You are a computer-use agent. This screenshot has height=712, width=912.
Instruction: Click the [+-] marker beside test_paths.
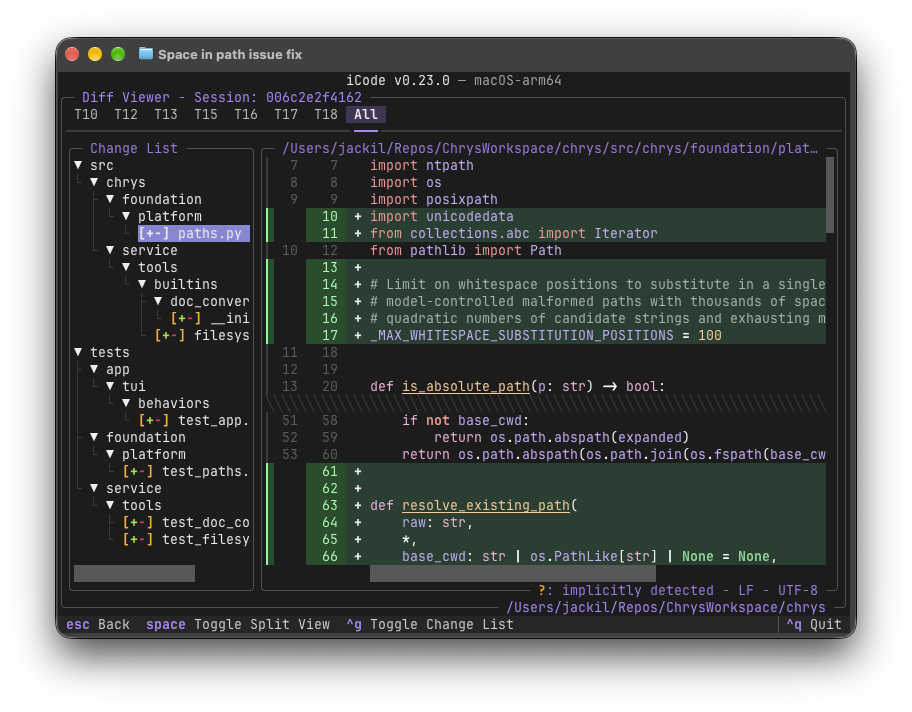138,471
